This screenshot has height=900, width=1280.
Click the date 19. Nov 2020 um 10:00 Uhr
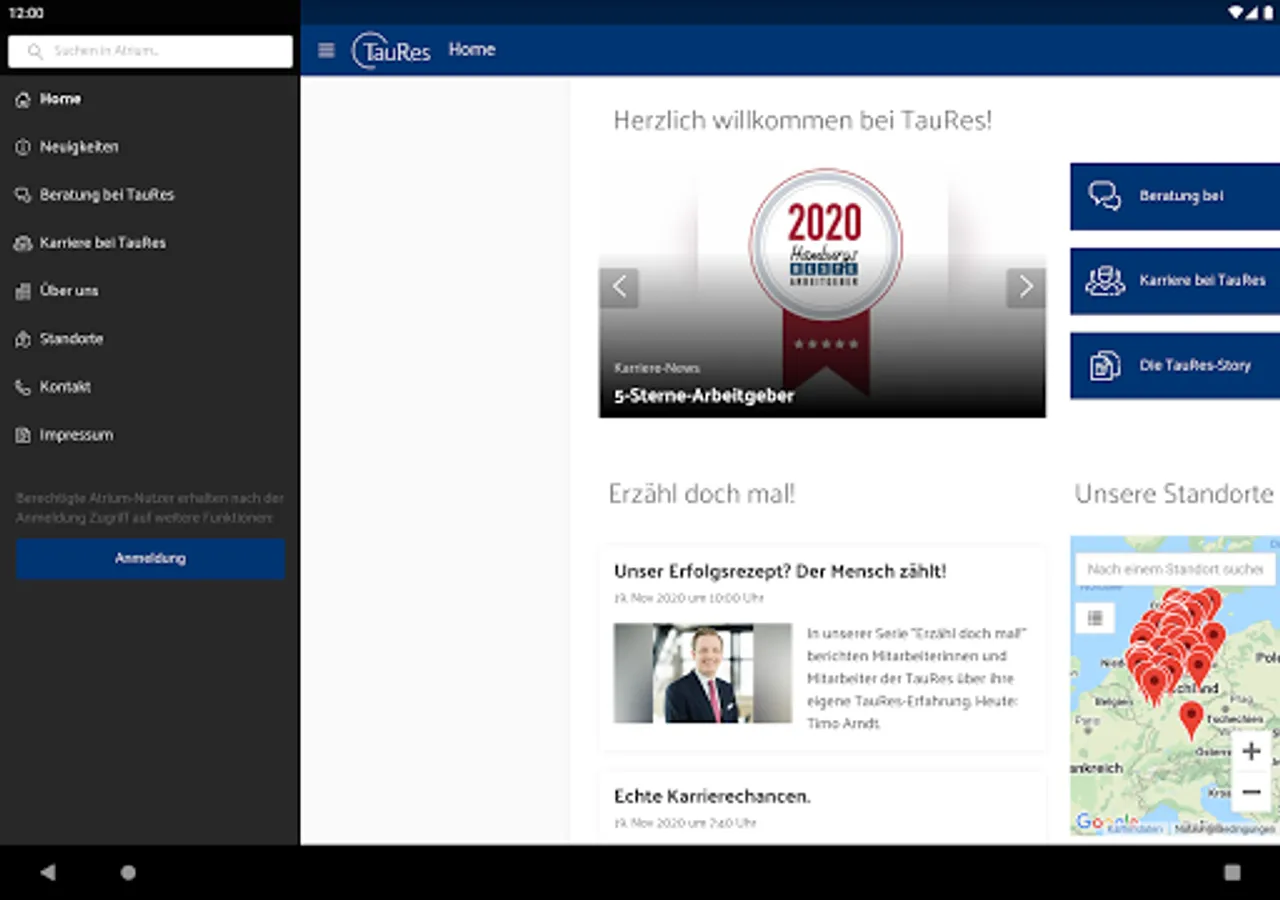click(x=689, y=598)
